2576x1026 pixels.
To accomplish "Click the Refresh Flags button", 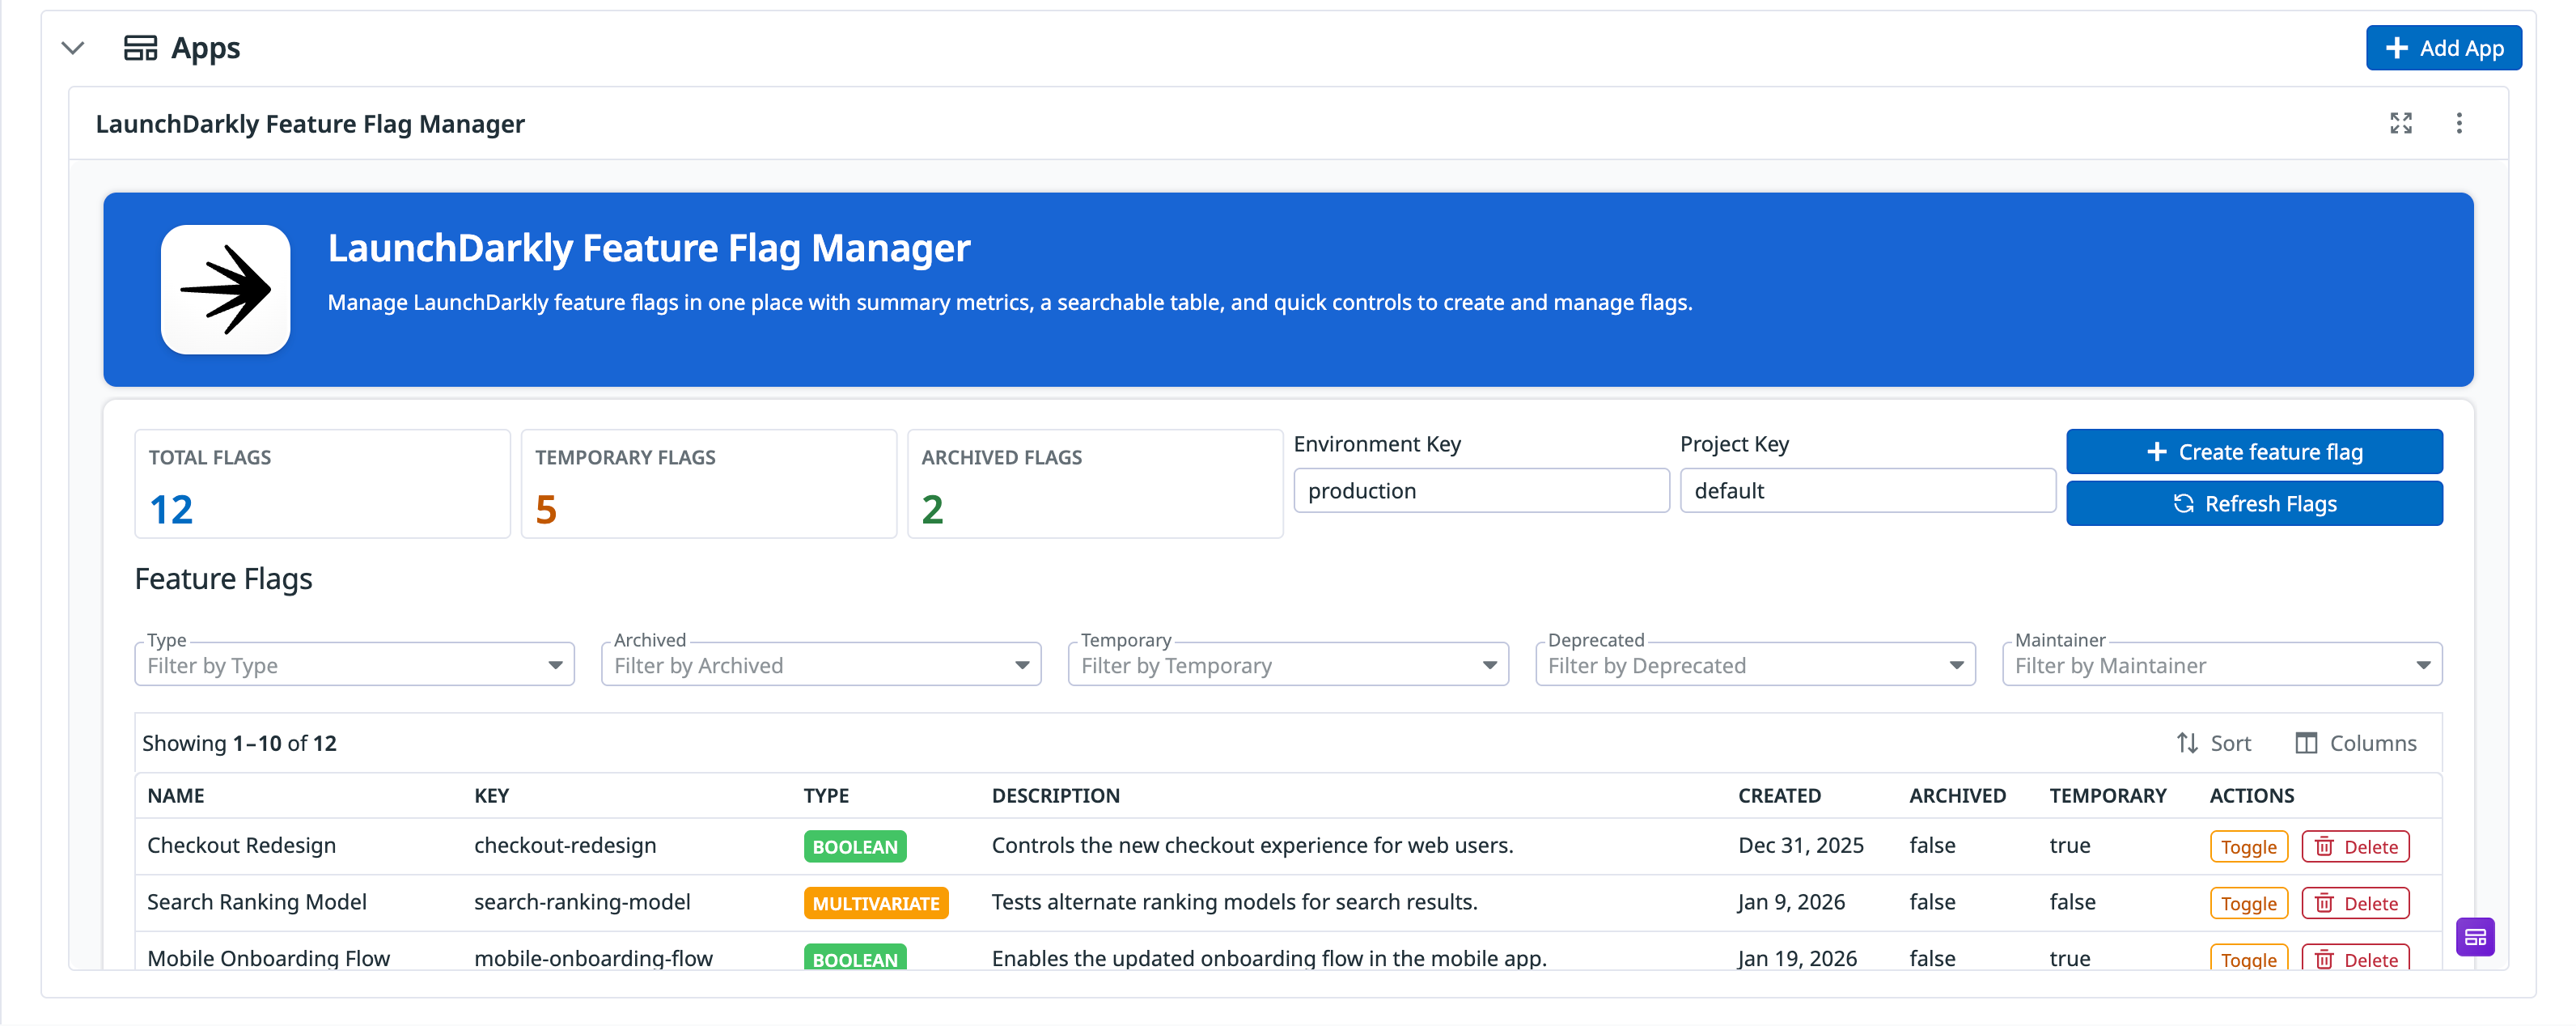I will tap(2254, 504).
